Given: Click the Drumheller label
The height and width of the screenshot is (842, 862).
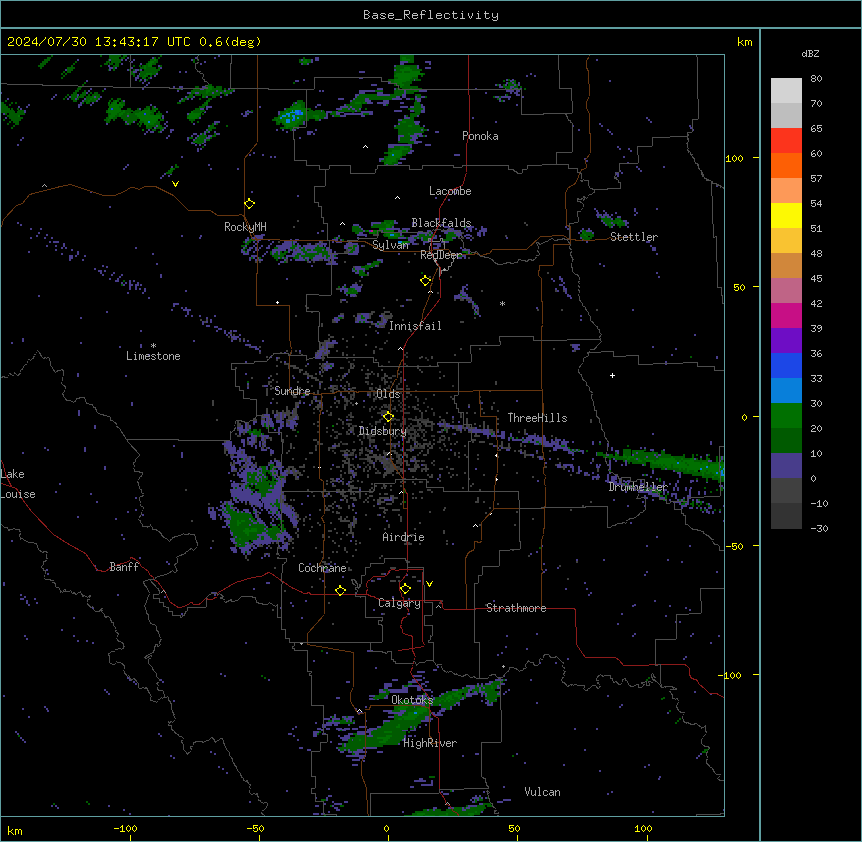Looking at the screenshot, I should [638, 487].
